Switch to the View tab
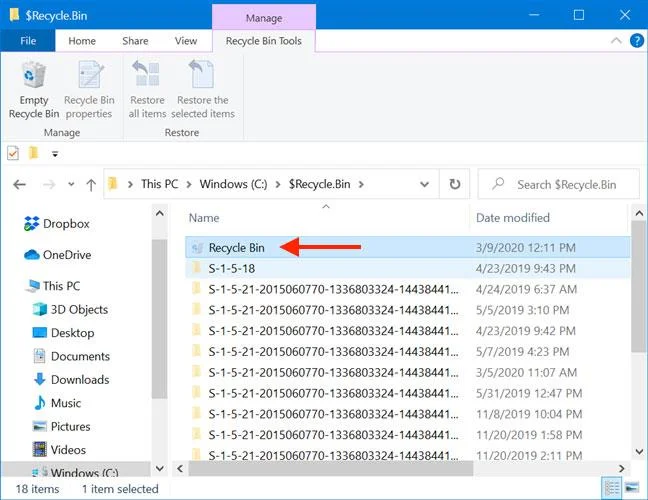Image resolution: width=648 pixels, height=500 pixels. 186,40
